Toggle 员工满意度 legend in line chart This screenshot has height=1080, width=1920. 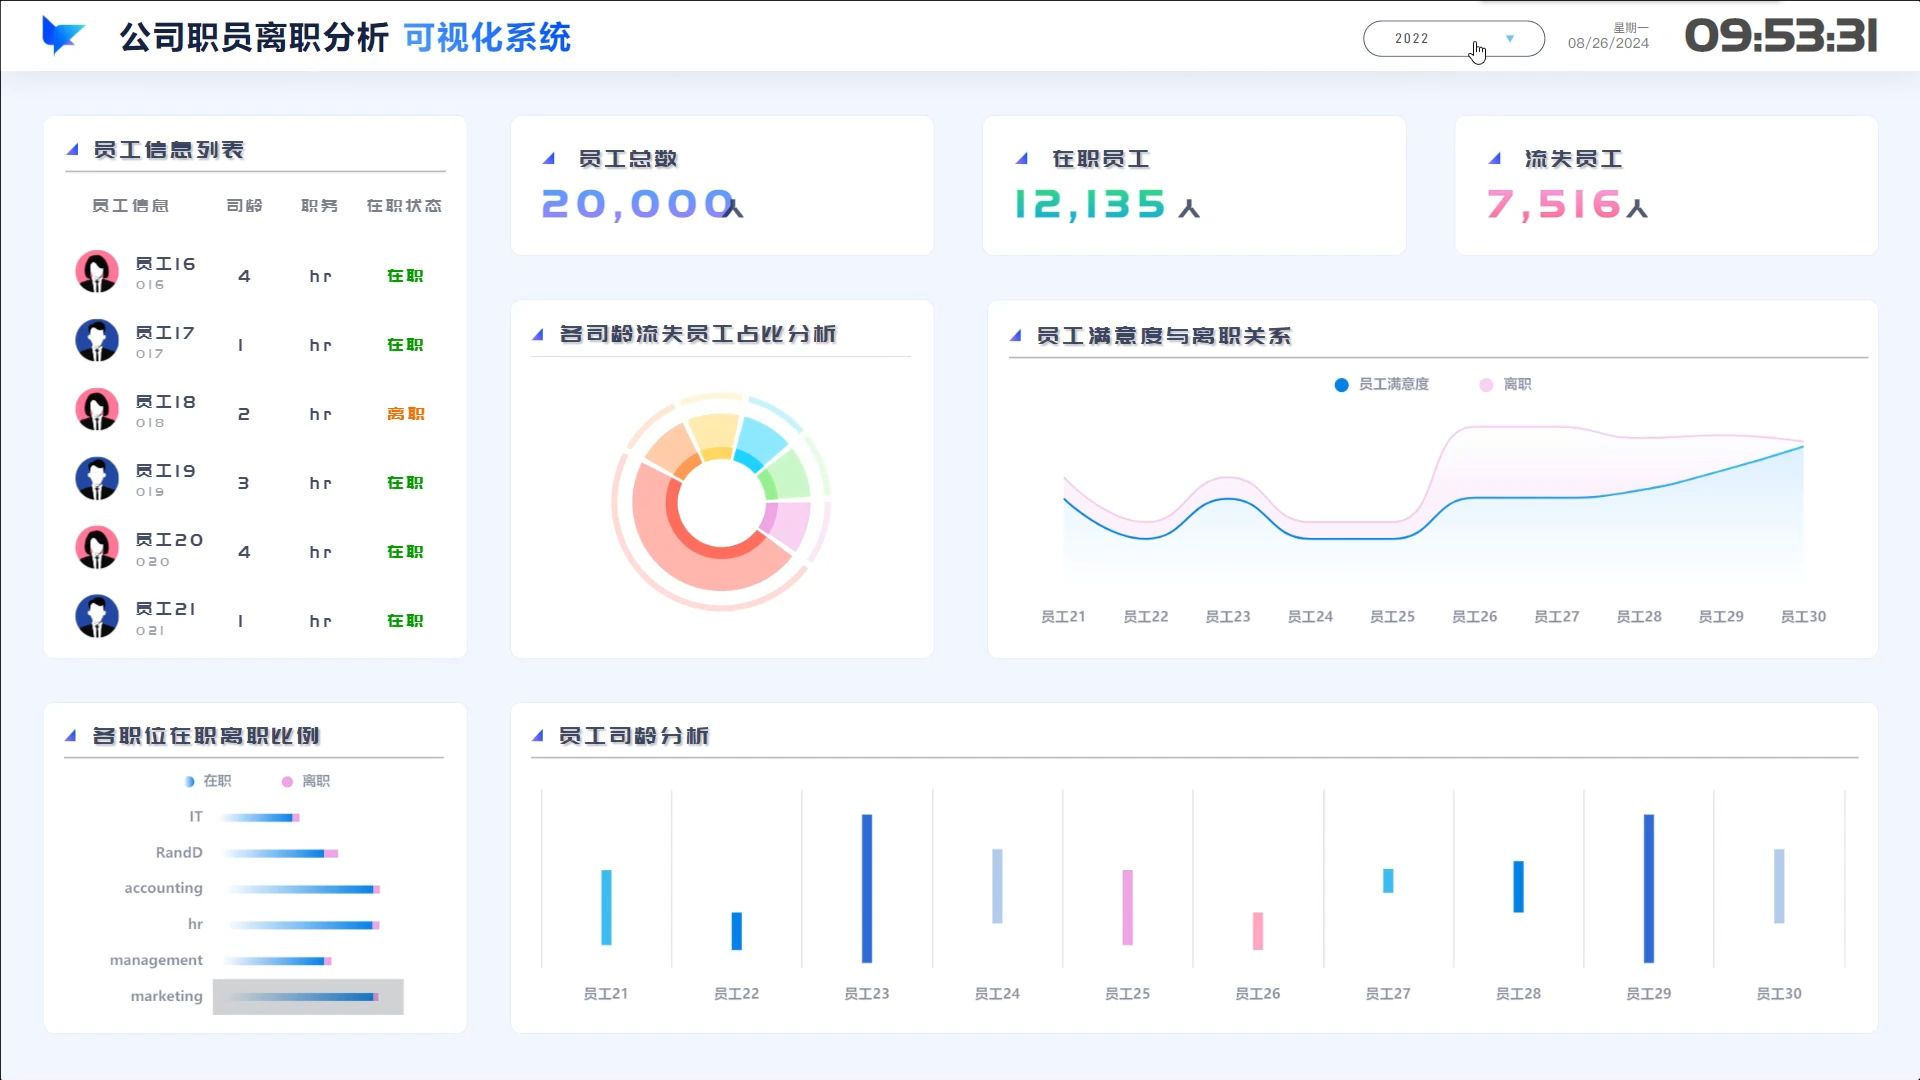[x=1382, y=384]
